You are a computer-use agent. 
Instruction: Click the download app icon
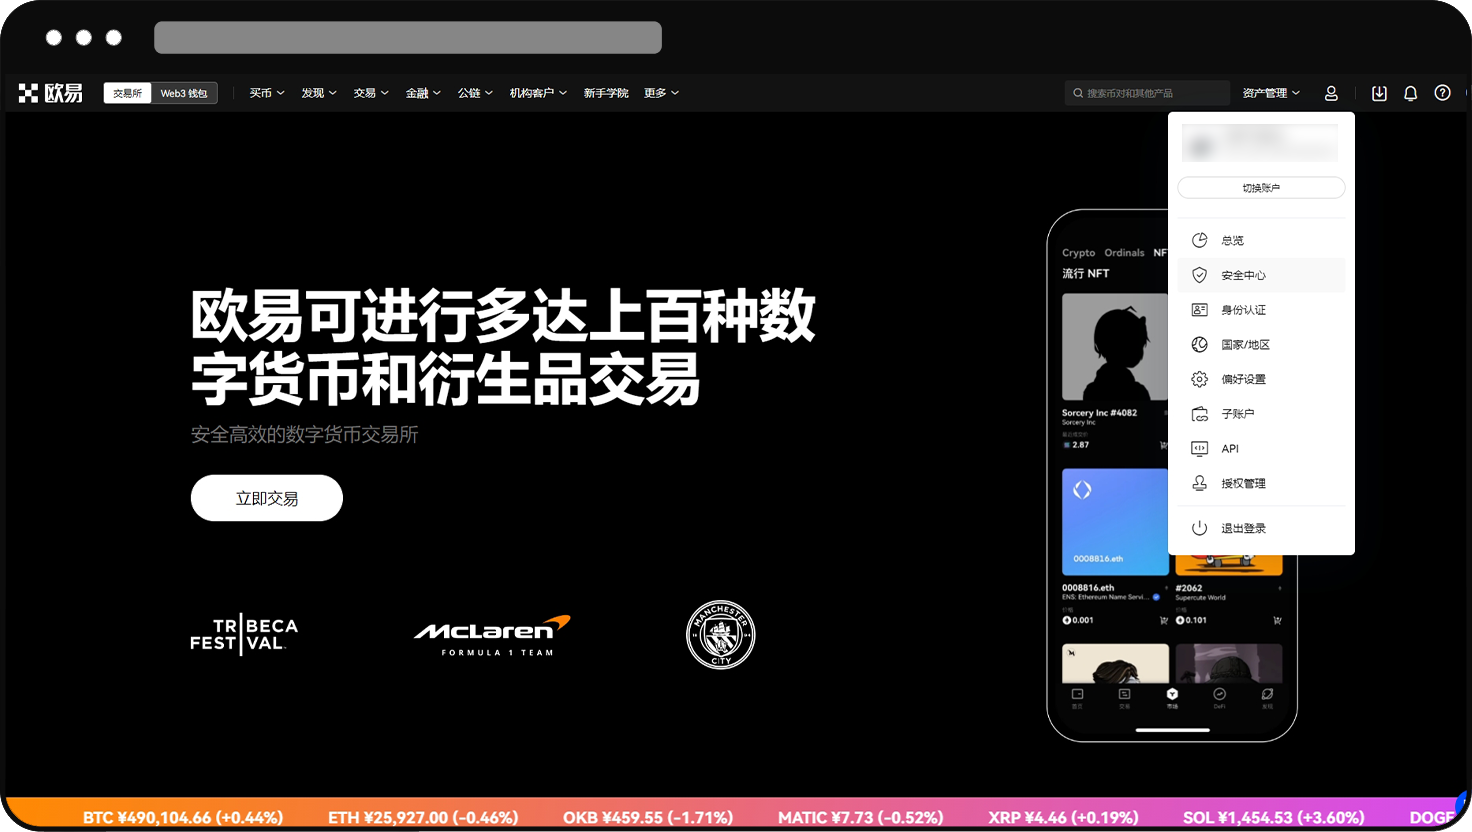[1379, 93]
